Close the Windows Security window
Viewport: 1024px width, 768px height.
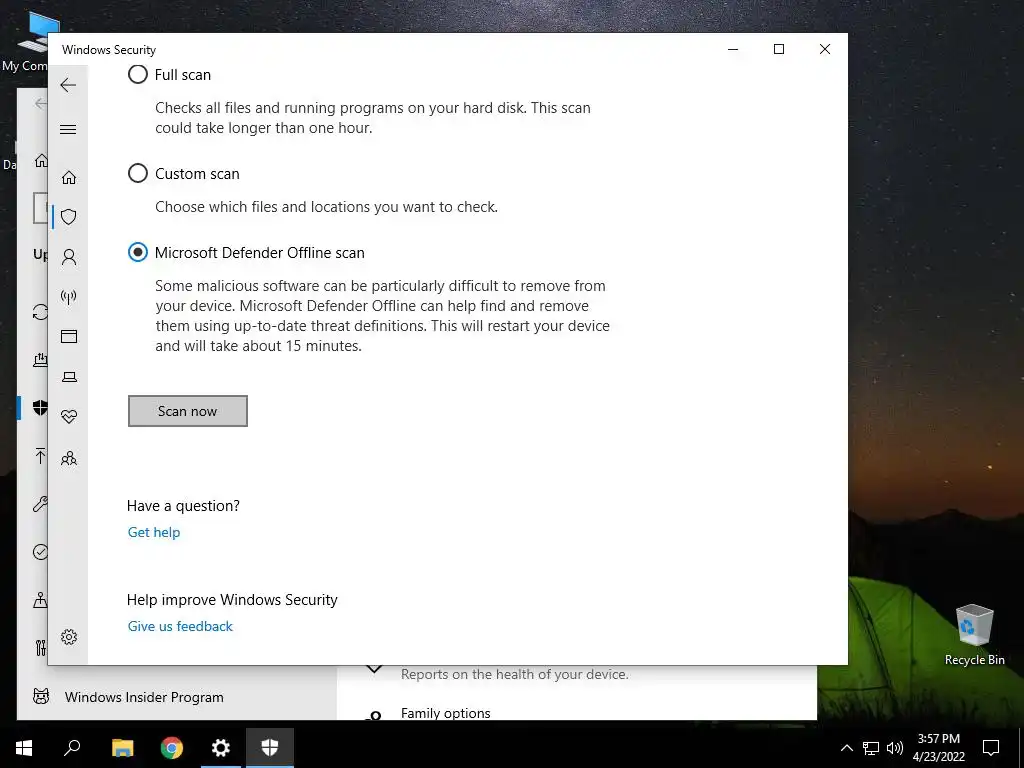click(x=825, y=49)
